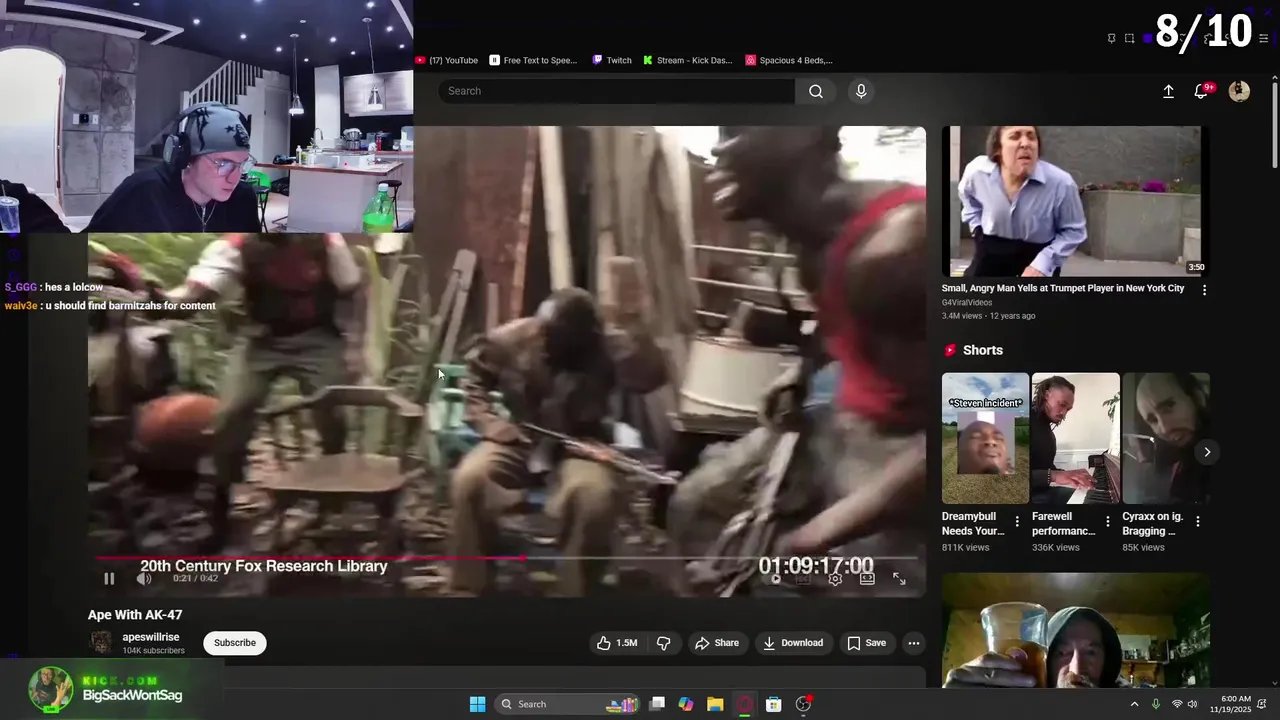Open the apeswillrise channel name link
The image size is (1280, 720).
pos(151,637)
